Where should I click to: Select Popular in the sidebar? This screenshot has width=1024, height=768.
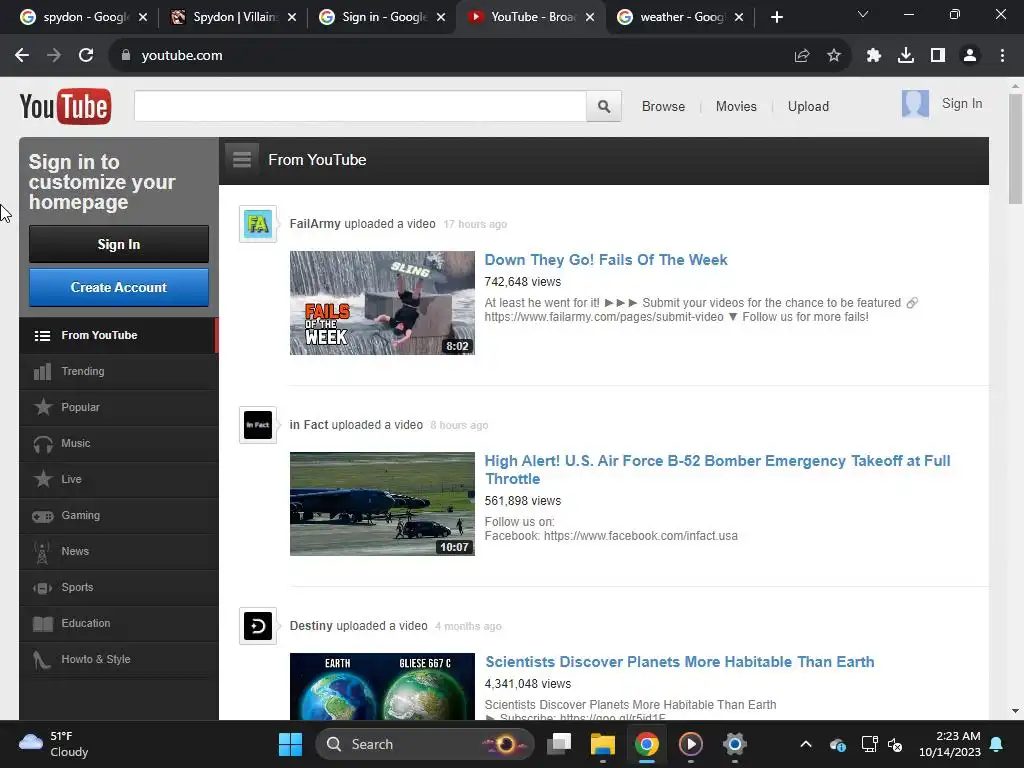[119, 408]
